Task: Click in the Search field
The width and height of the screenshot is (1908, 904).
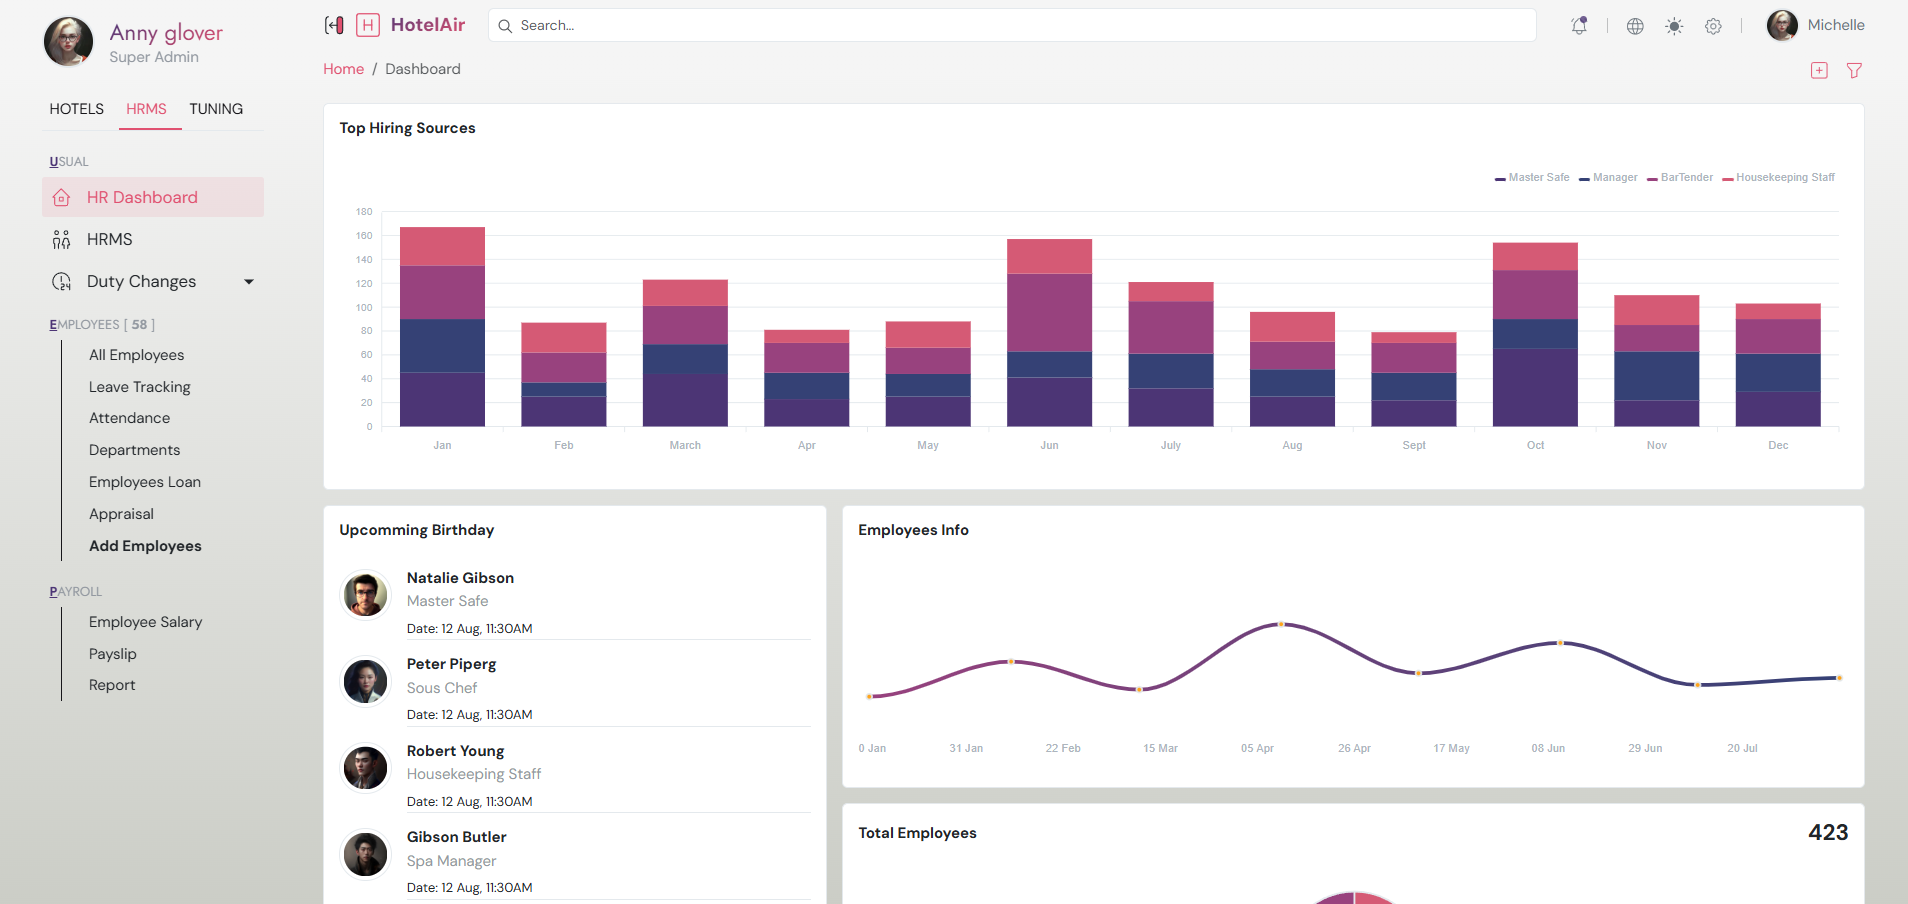Action: click(1012, 25)
